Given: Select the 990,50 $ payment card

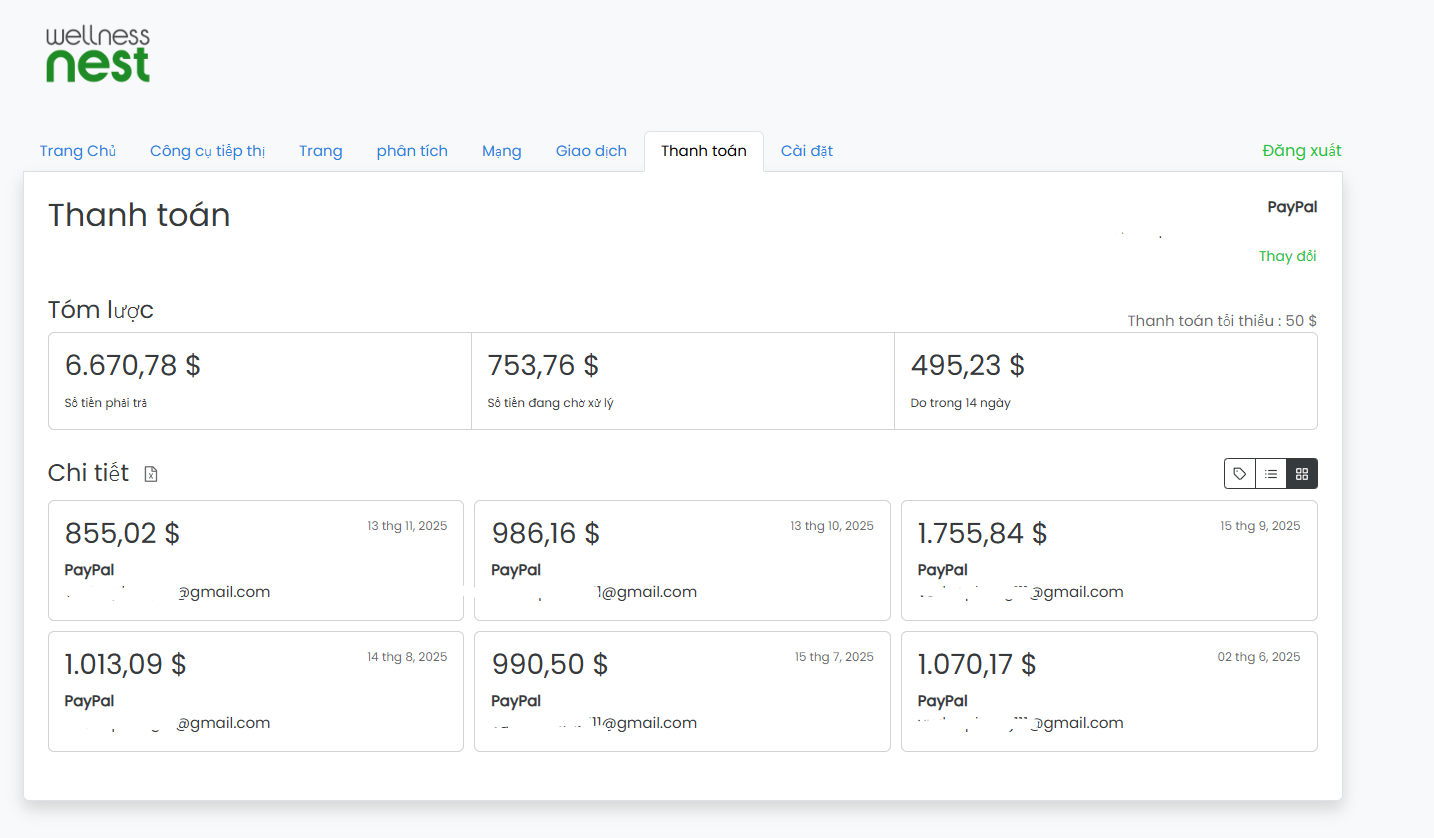Looking at the screenshot, I should pos(682,691).
